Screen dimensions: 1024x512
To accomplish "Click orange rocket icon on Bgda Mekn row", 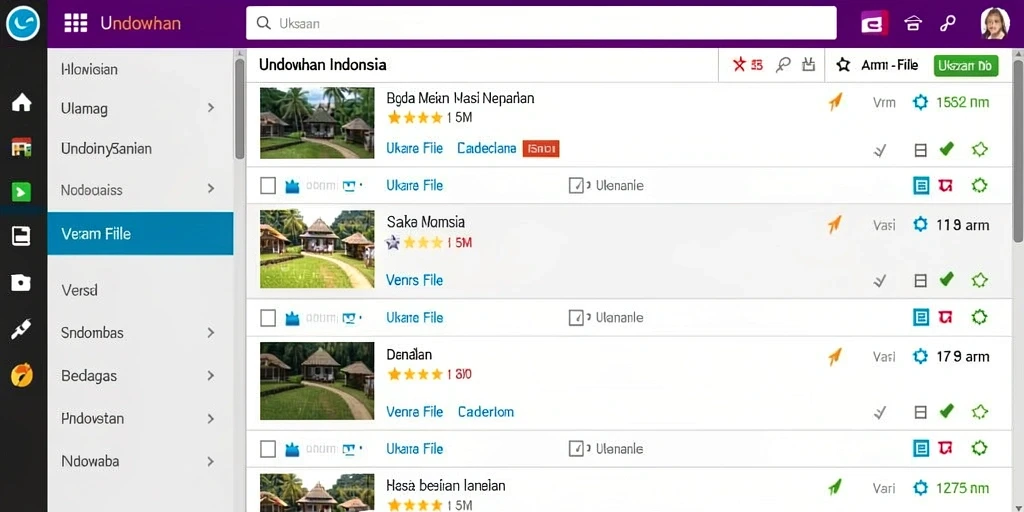I will pos(835,101).
